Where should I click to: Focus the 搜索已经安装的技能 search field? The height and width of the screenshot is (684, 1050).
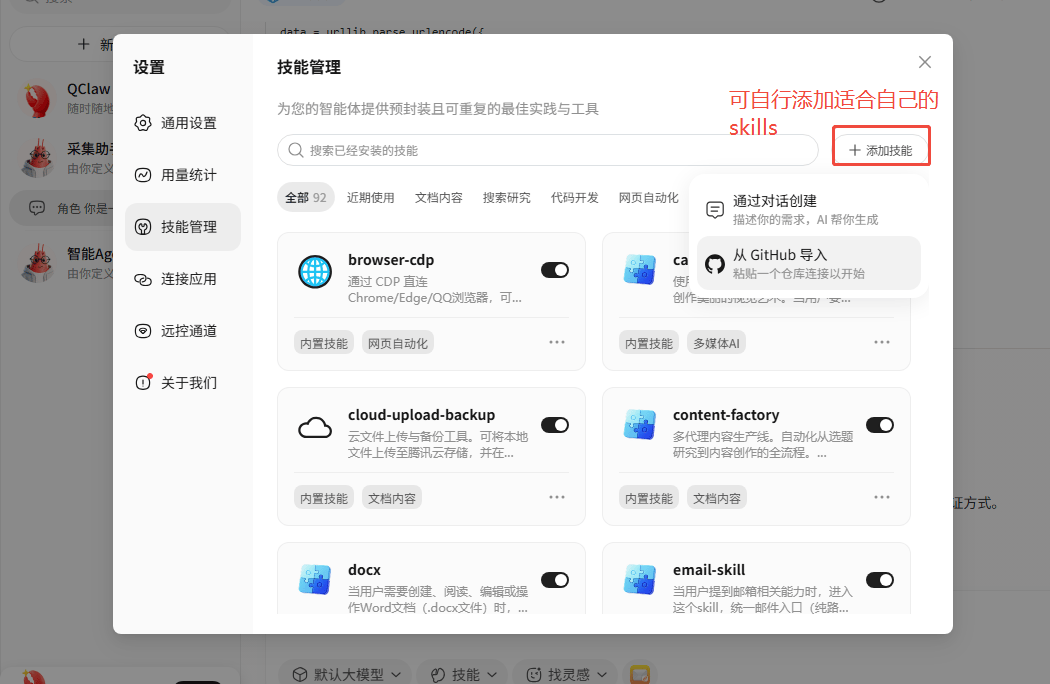(547, 150)
